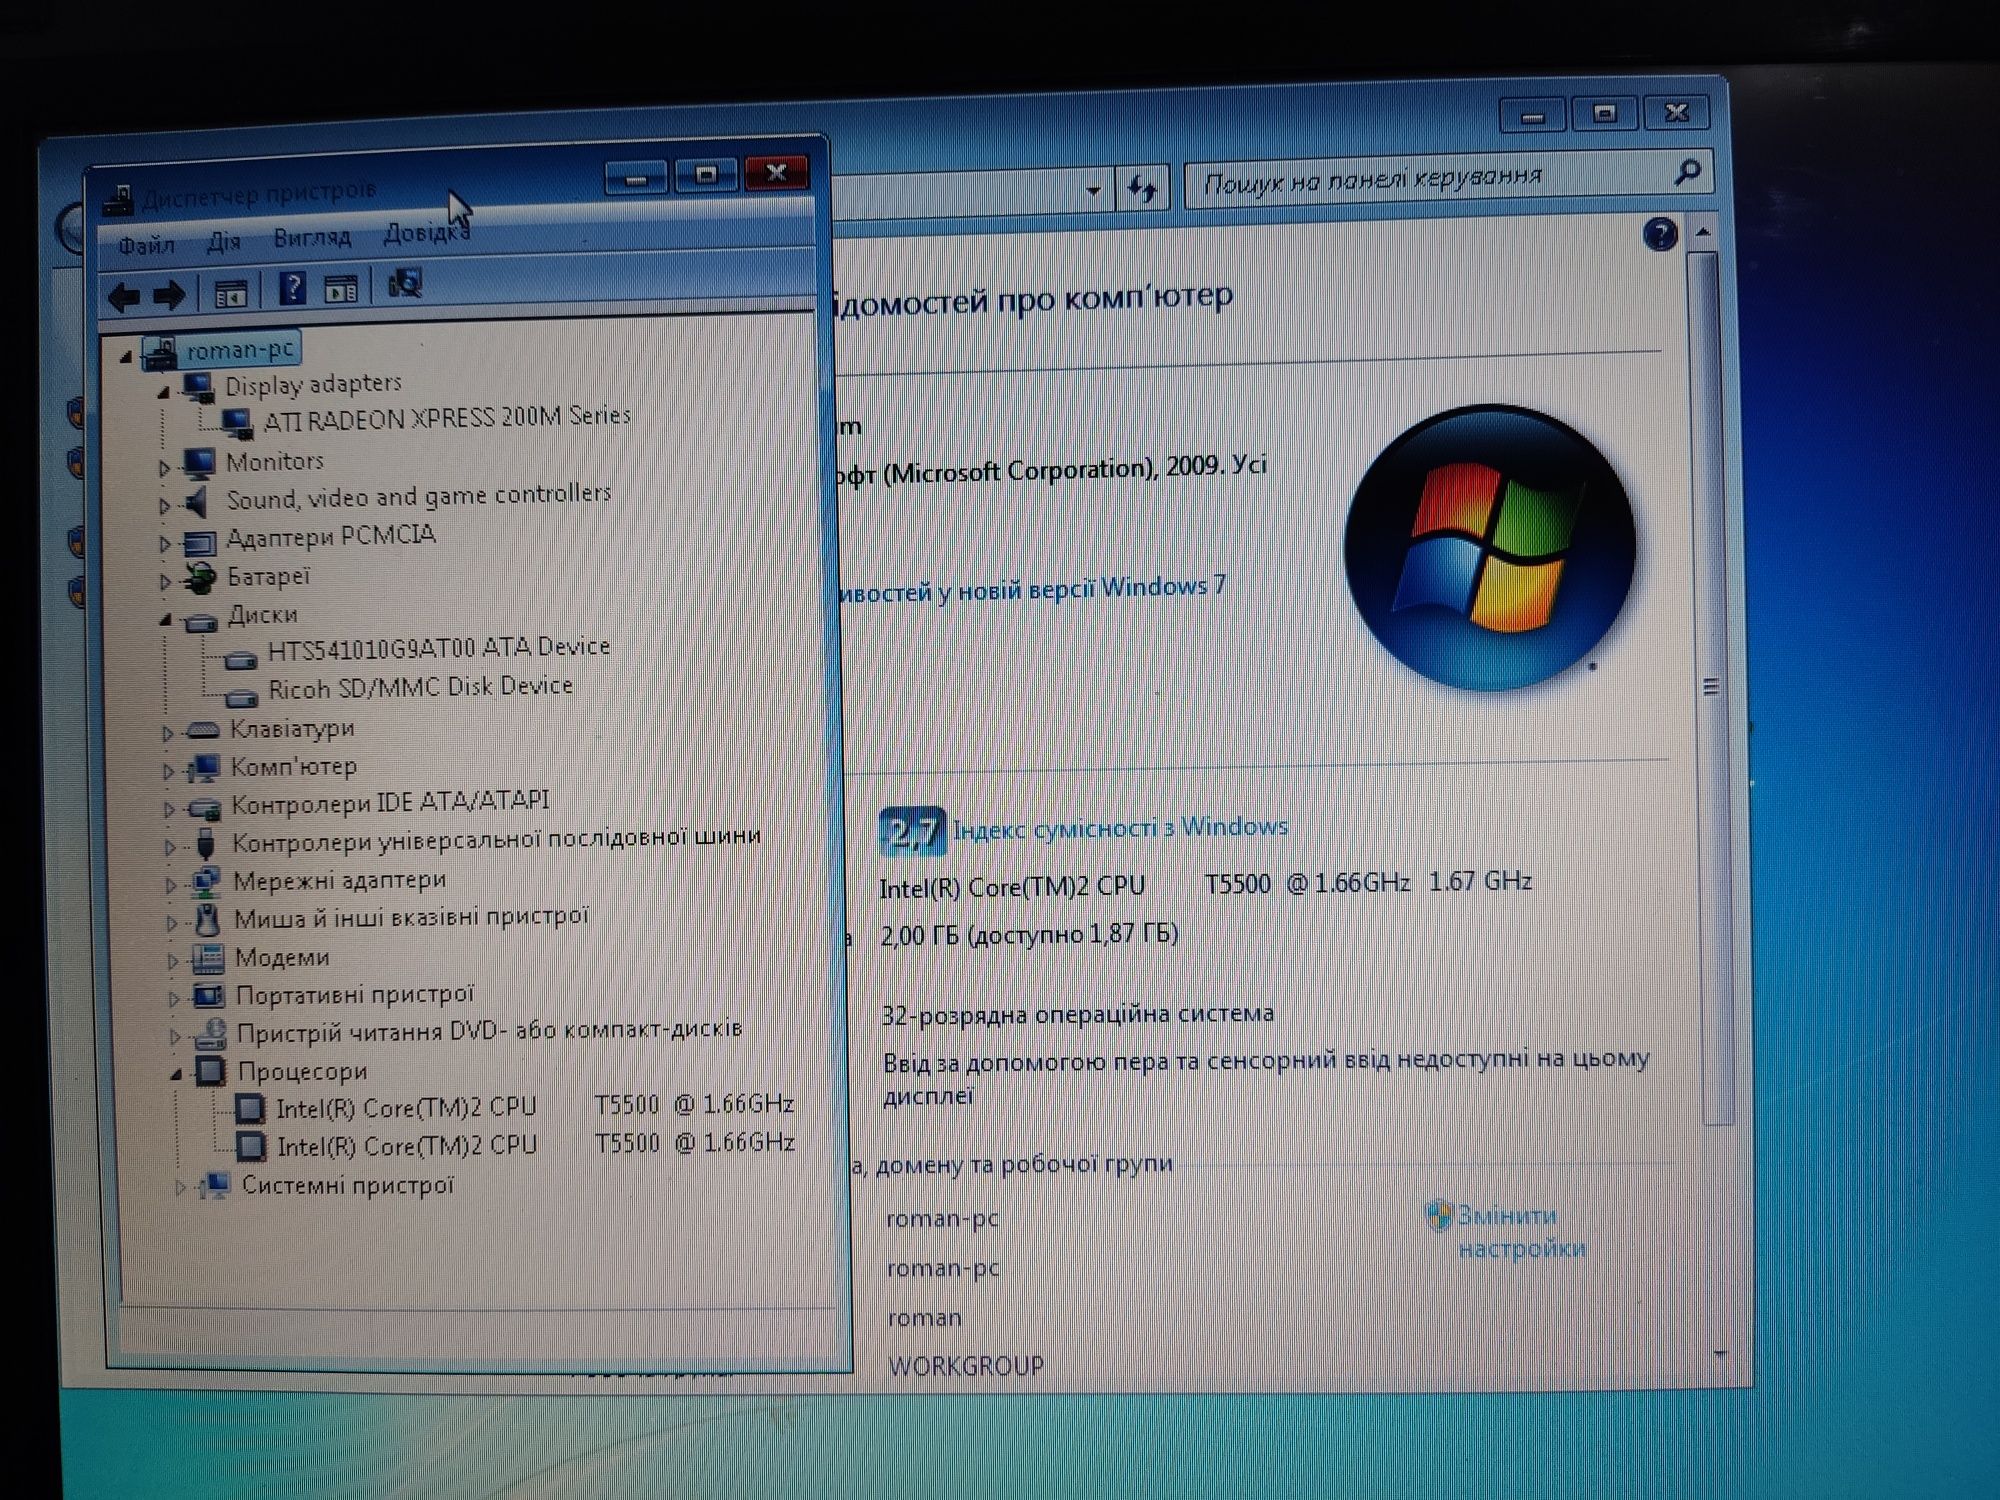Expand the Monitors category

coord(164,467)
